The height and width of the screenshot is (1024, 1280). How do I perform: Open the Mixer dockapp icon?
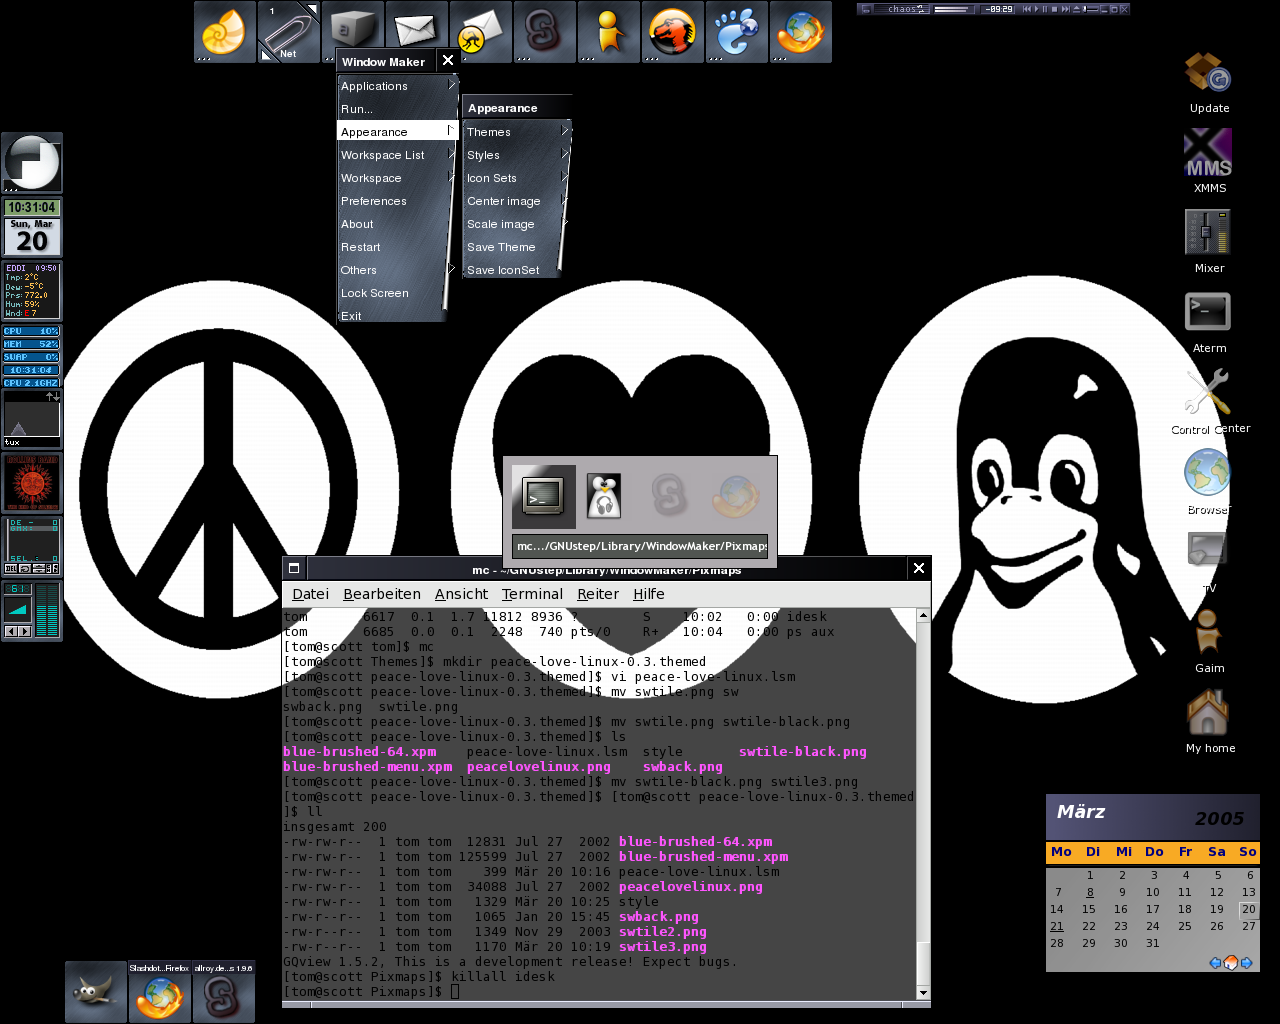click(1208, 232)
